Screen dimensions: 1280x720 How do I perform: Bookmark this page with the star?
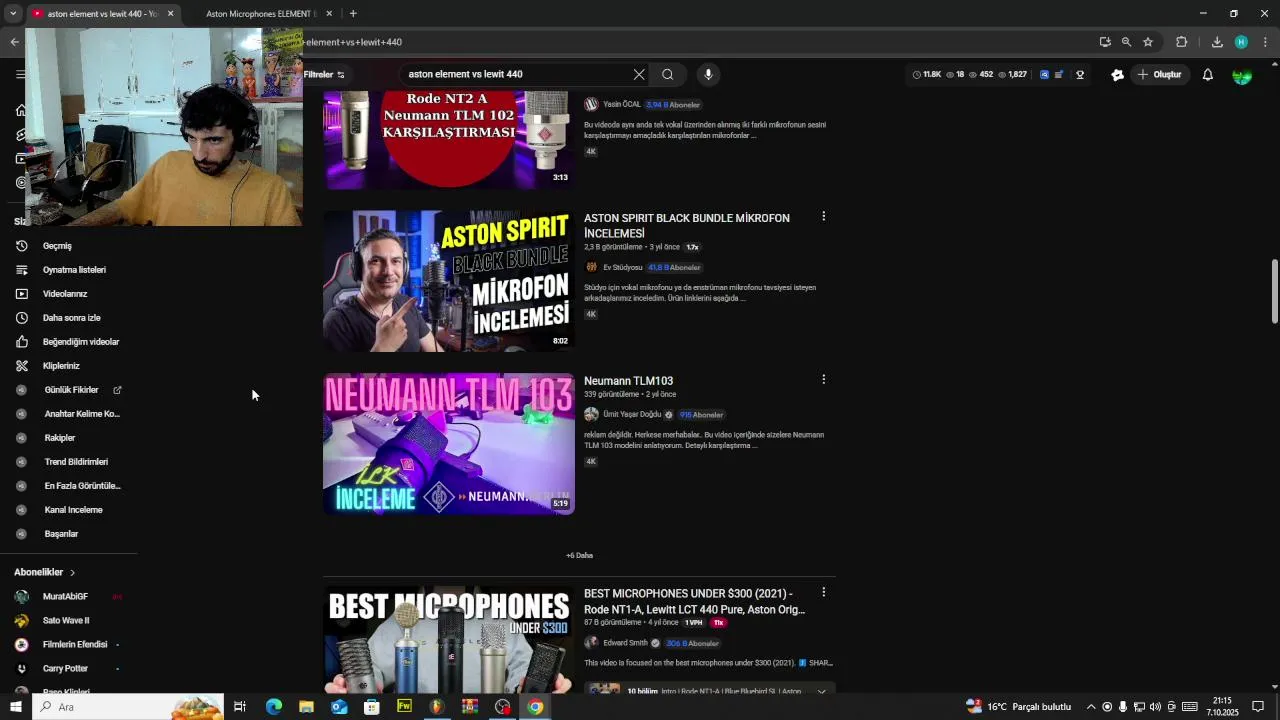(1148, 42)
